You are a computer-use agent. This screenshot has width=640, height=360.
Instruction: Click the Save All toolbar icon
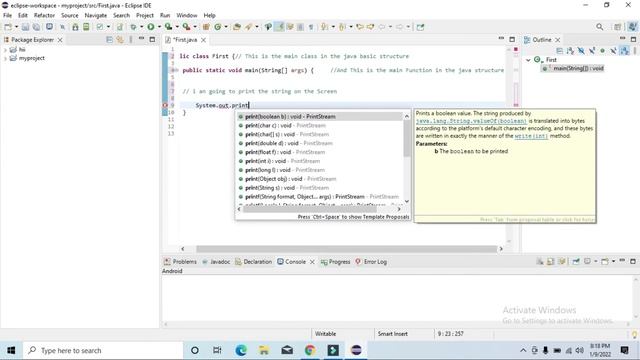tap(36, 27)
